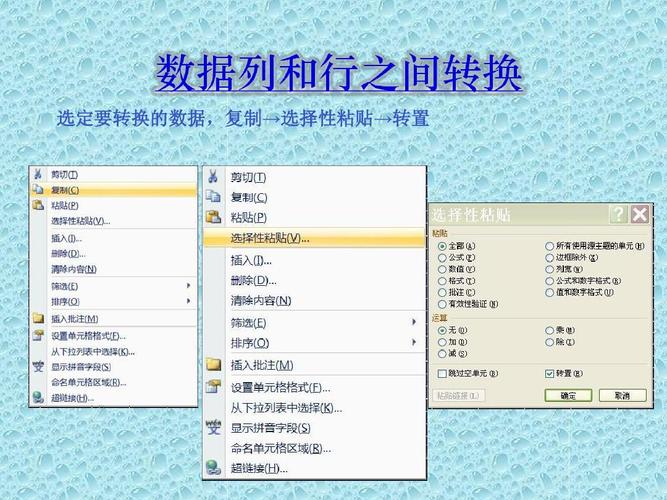This screenshot has height=500, width=667.
Task: Choose 从下拉列表中选择(K)... in small left menu
Action: click(x=93, y=351)
